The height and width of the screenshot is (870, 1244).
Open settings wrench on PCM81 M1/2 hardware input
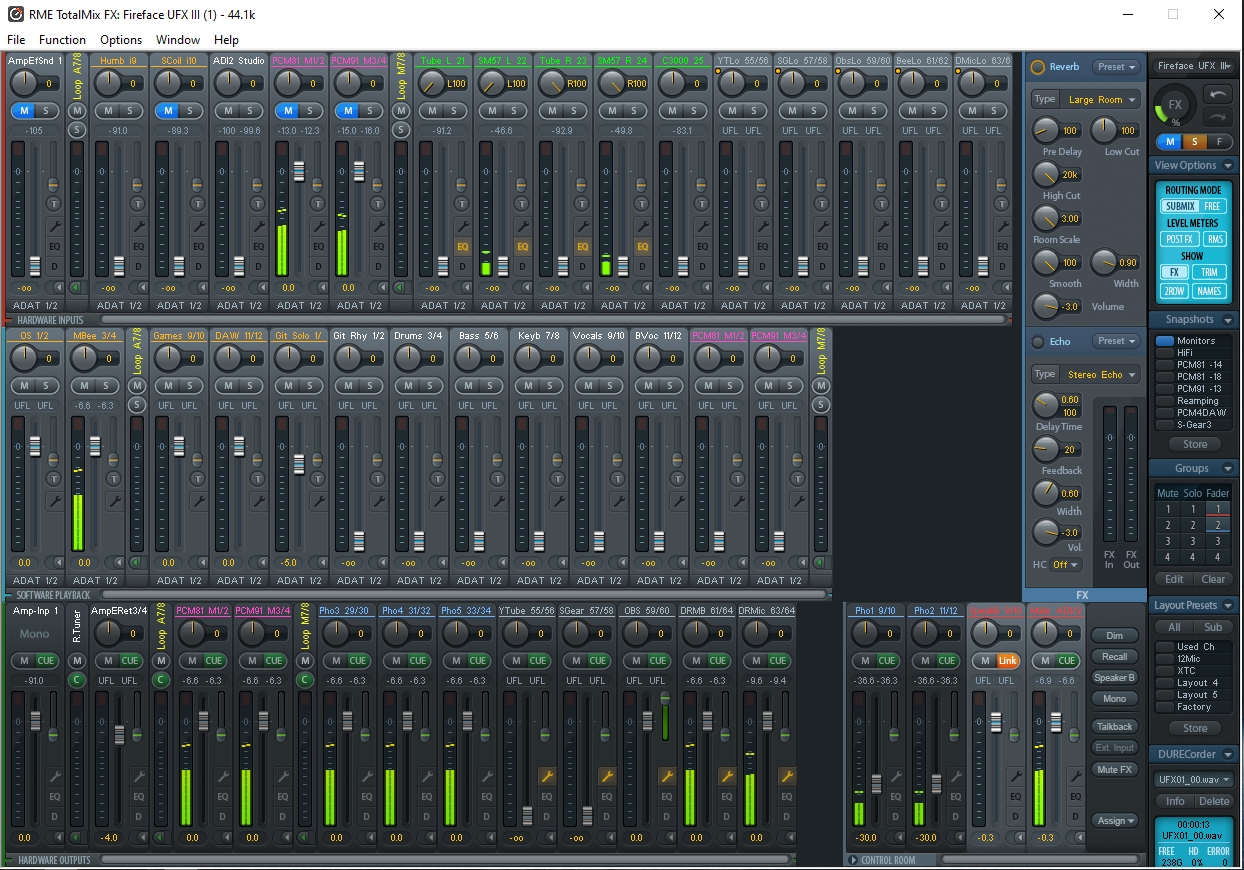[x=318, y=226]
